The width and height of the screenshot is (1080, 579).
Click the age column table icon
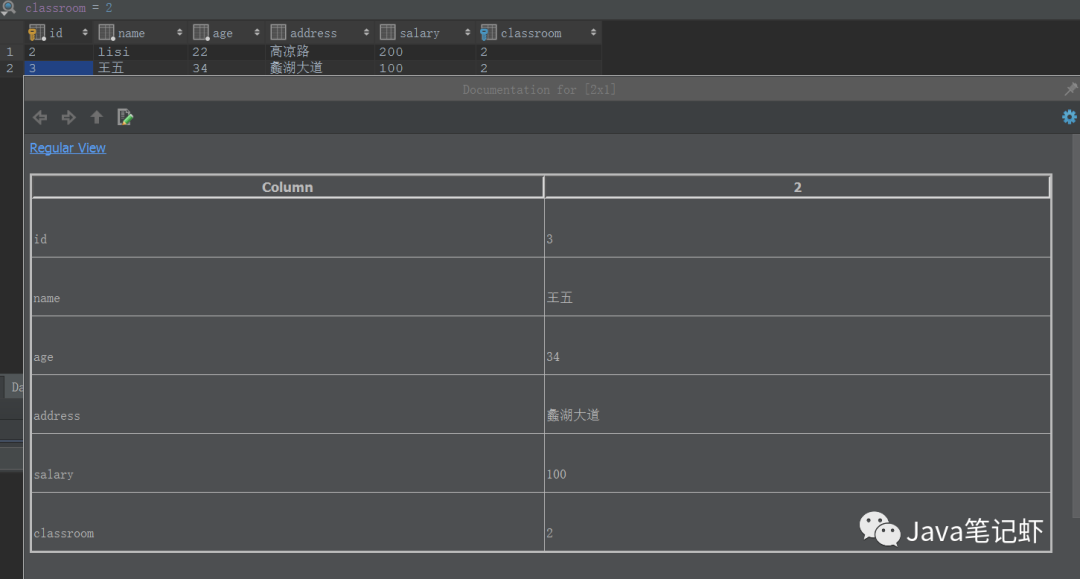[x=200, y=32]
